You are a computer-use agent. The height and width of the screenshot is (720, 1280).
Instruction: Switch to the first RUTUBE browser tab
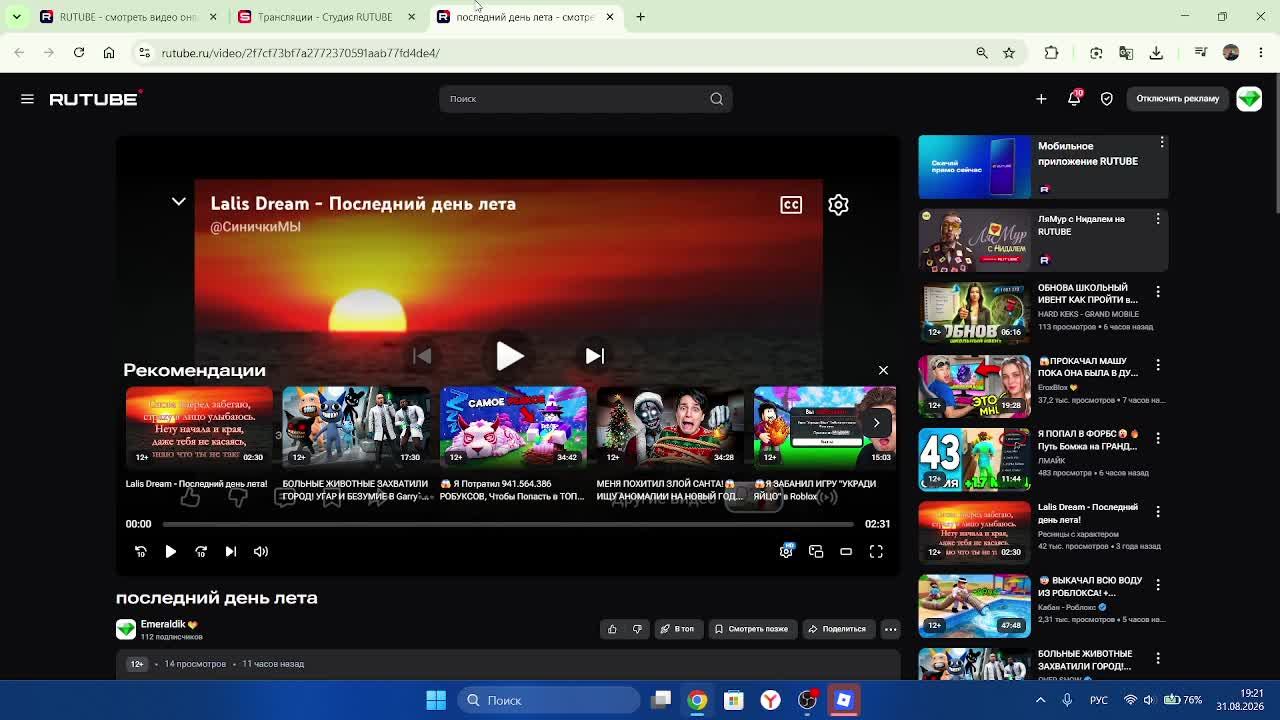[x=127, y=17]
